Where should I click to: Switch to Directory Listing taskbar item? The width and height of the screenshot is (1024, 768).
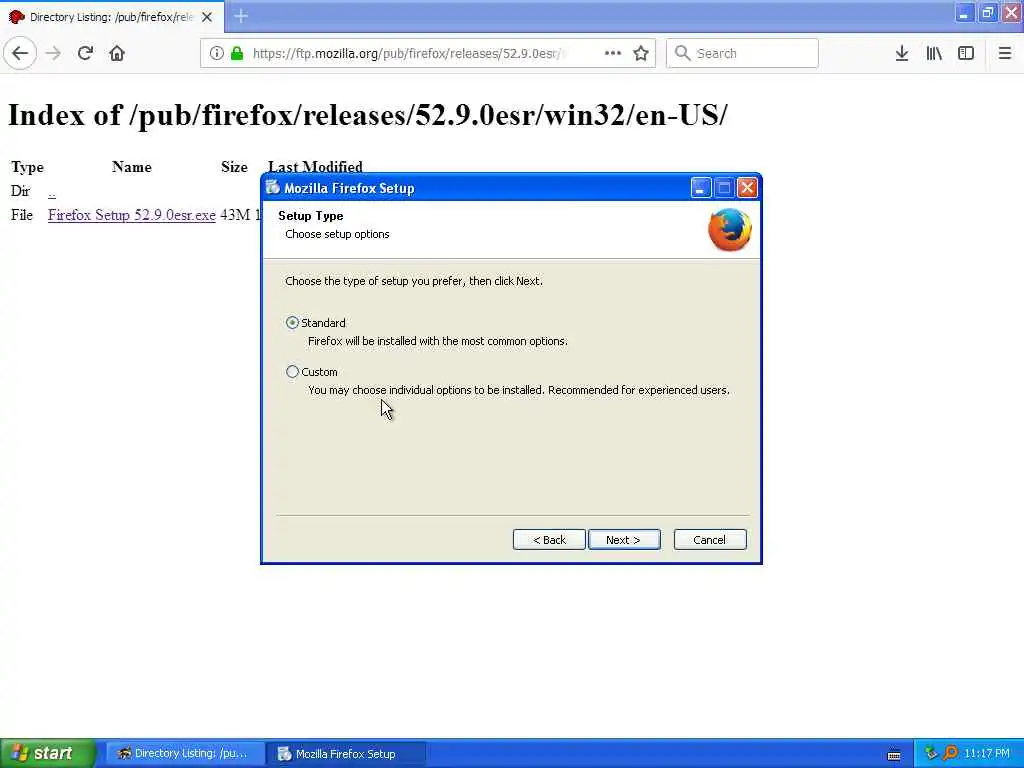click(x=185, y=753)
